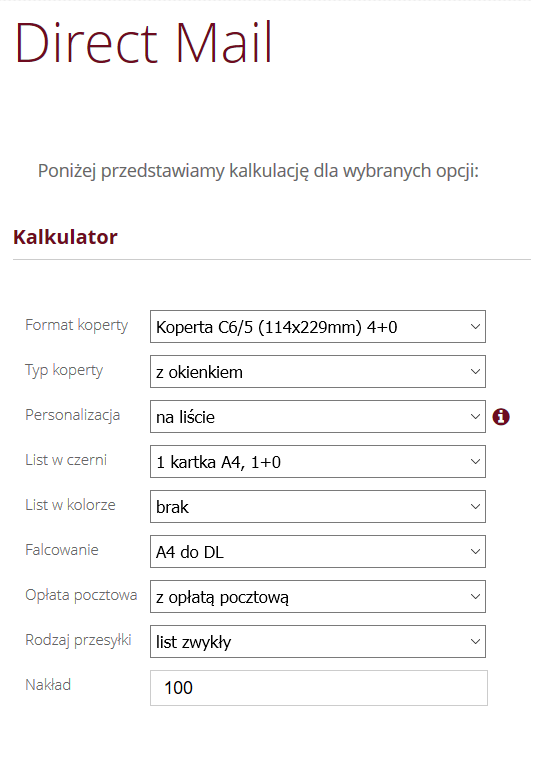
Task: Click the Typ koperty label
Action: click(x=64, y=371)
